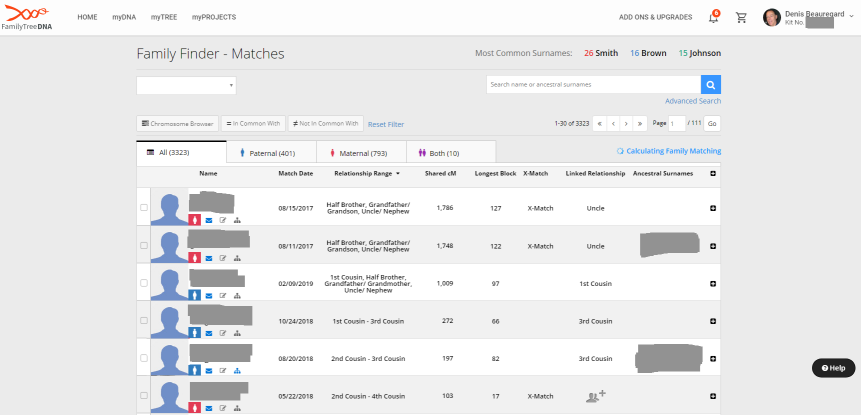The height and width of the screenshot is (415, 861).
Task: Click the Chromosome Browser button
Action: 177,124
